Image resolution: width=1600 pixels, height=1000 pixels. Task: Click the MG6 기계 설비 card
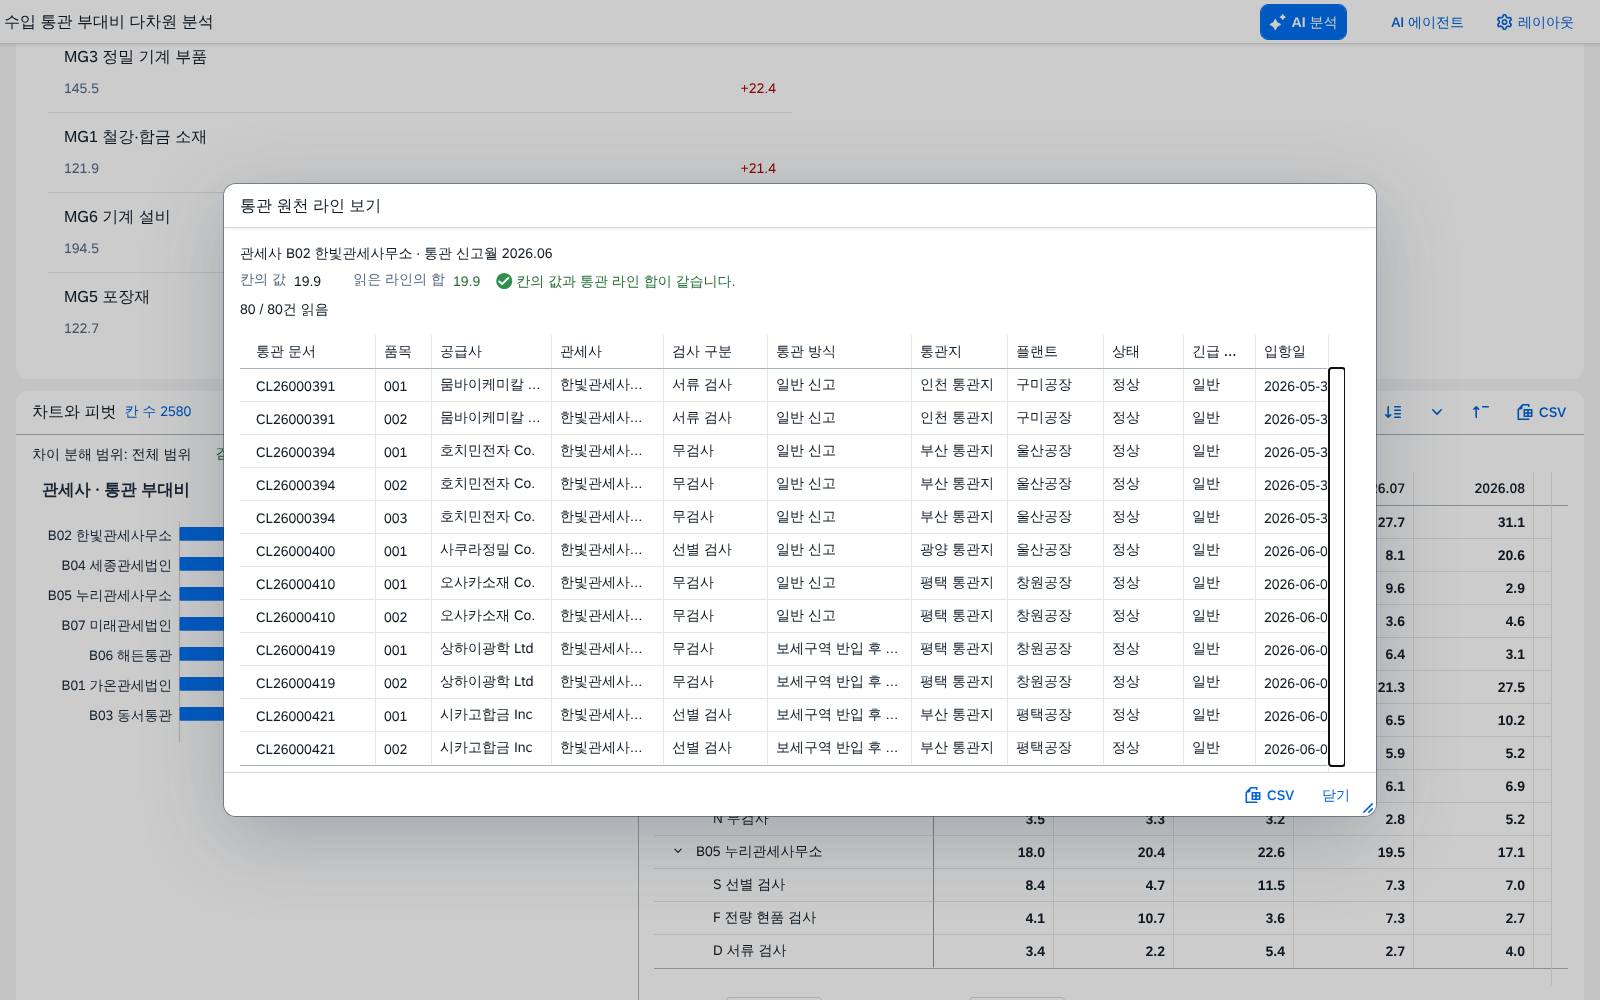pyautogui.click(x=136, y=232)
